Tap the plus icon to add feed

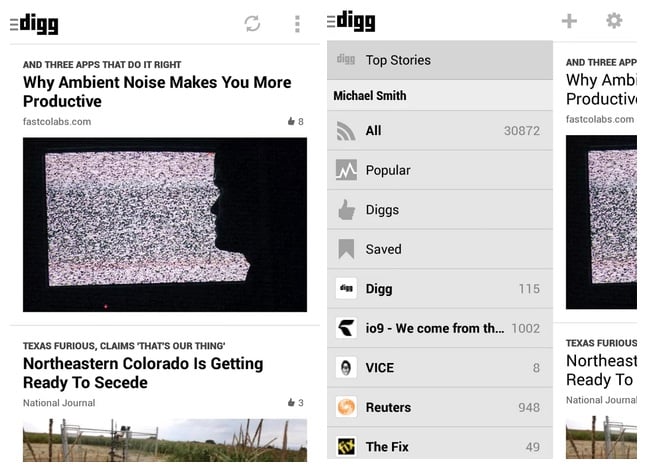pyautogui.click(x=569, y=21)
